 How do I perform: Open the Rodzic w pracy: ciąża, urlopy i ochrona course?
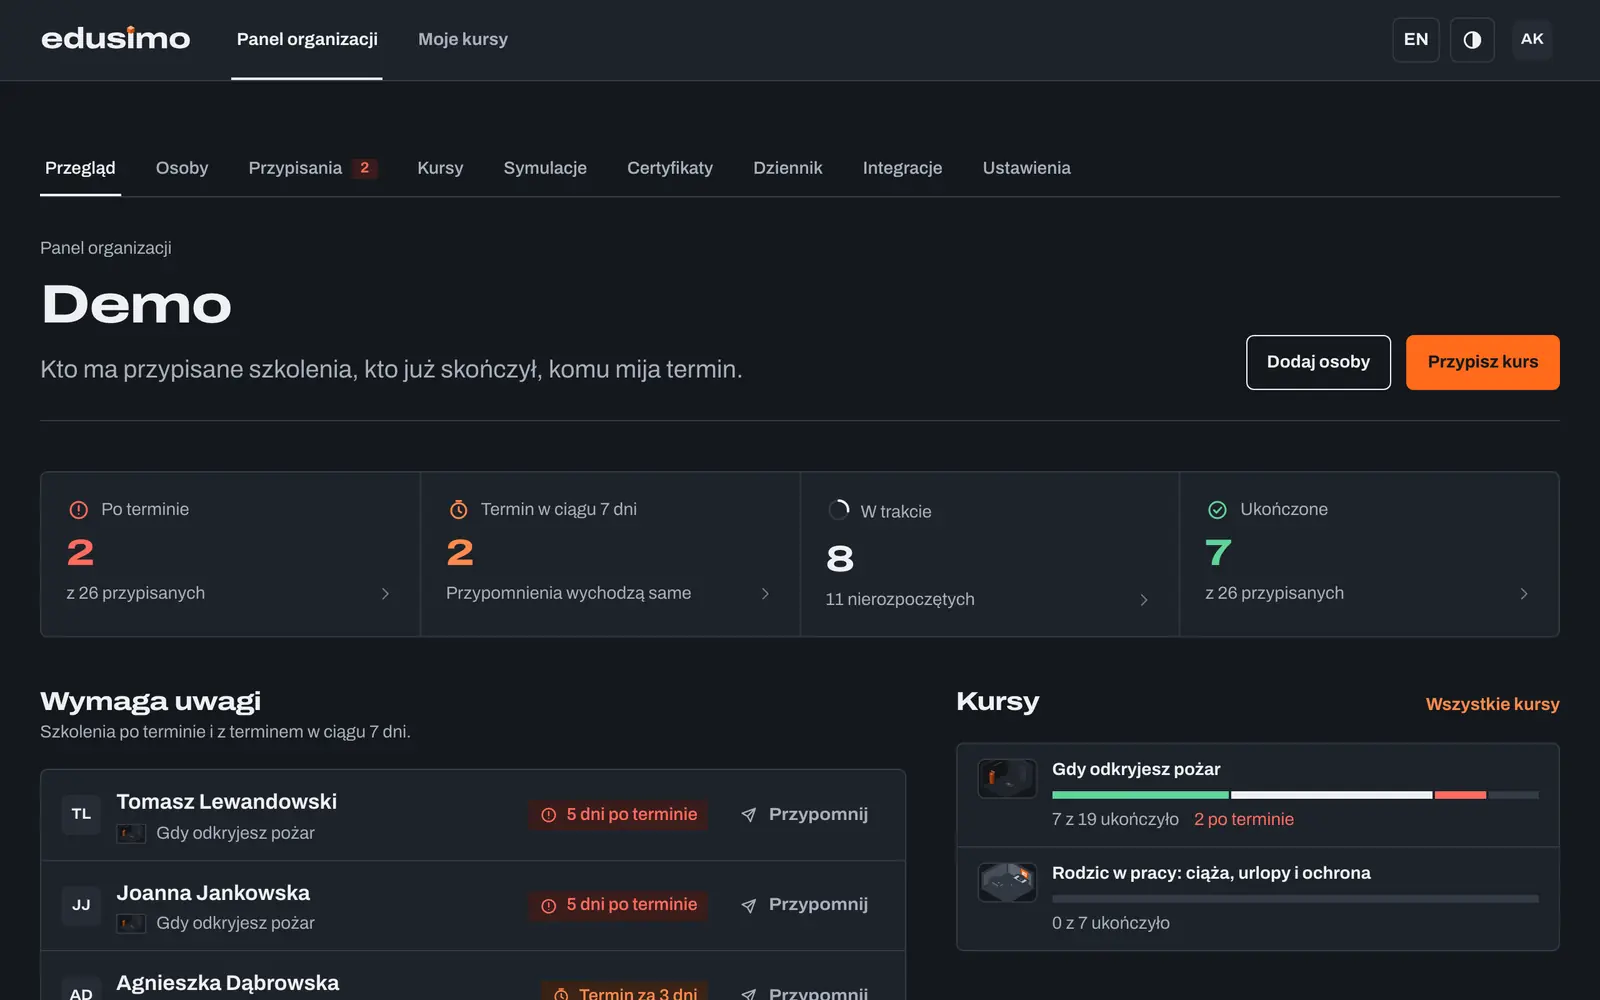coord(1211,873)
